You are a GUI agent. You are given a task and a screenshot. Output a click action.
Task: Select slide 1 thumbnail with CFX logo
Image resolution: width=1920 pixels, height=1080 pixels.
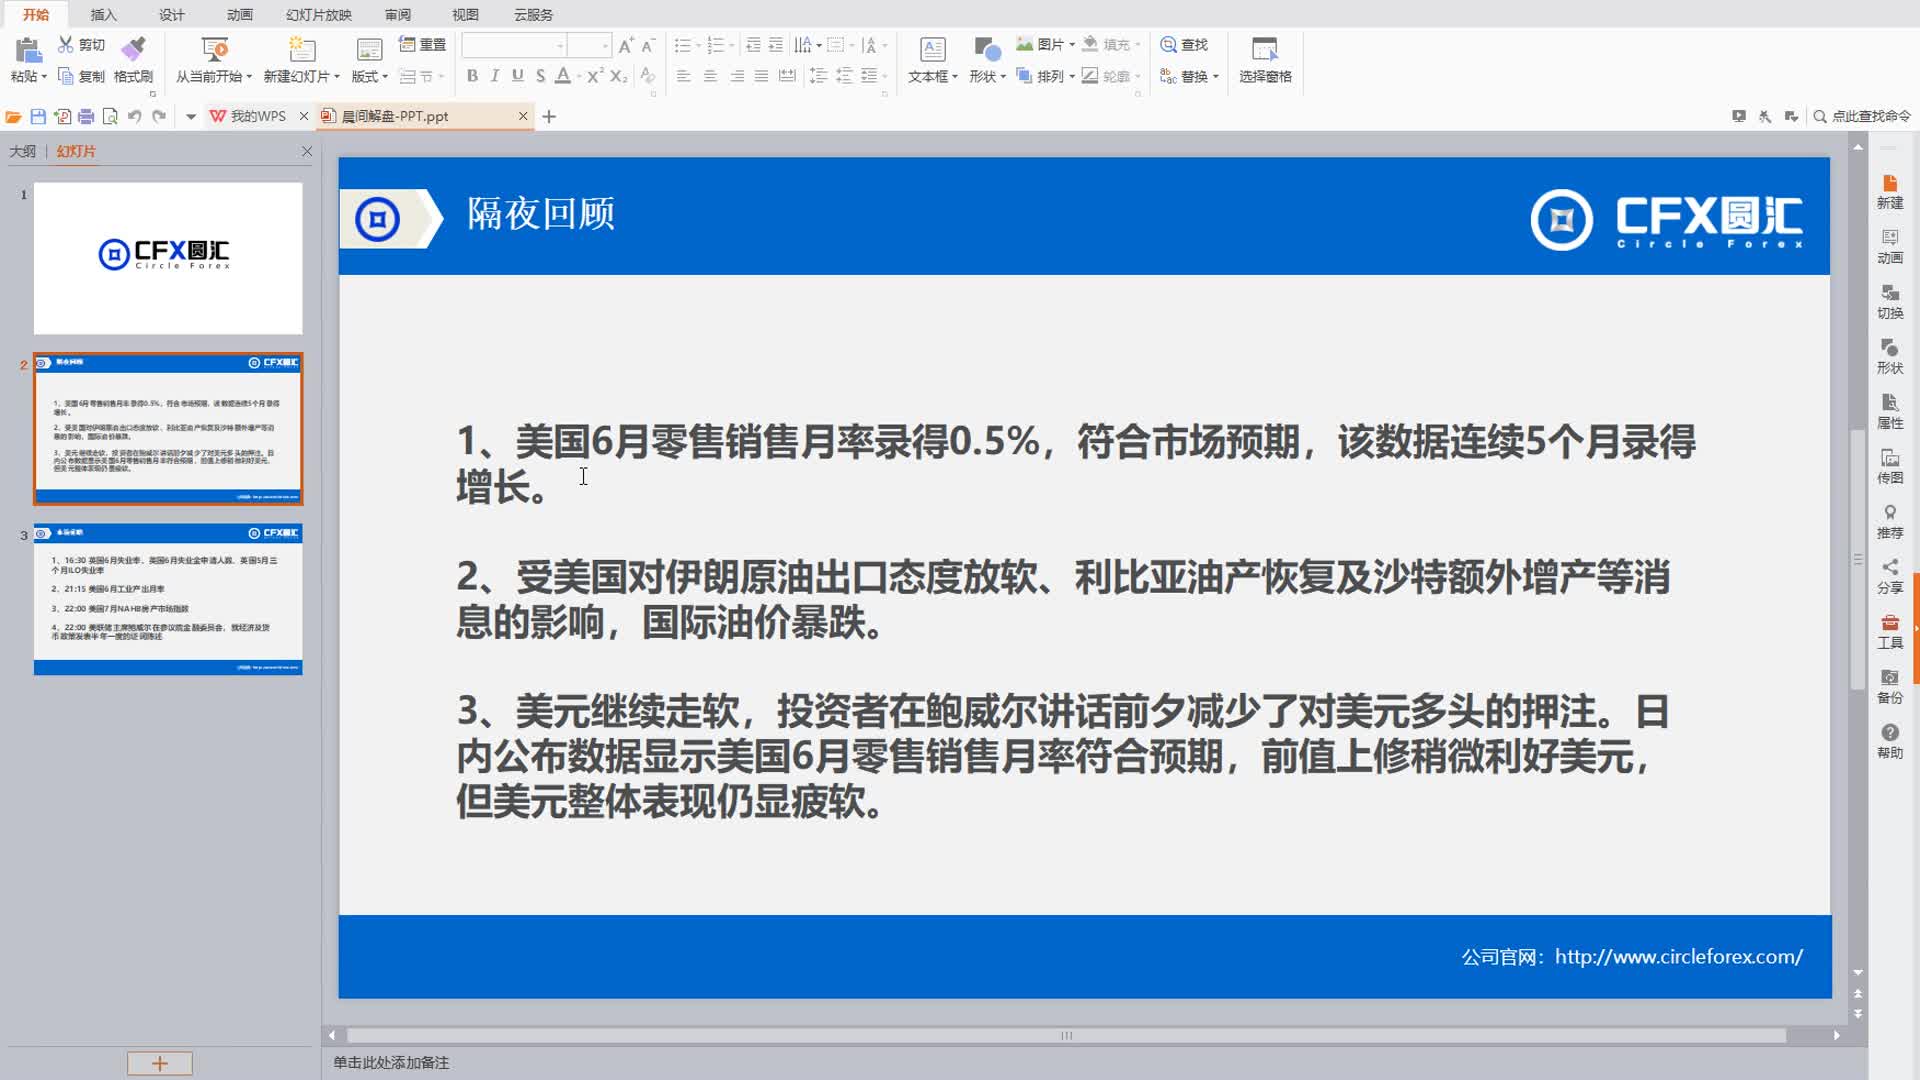click(168, 258)
